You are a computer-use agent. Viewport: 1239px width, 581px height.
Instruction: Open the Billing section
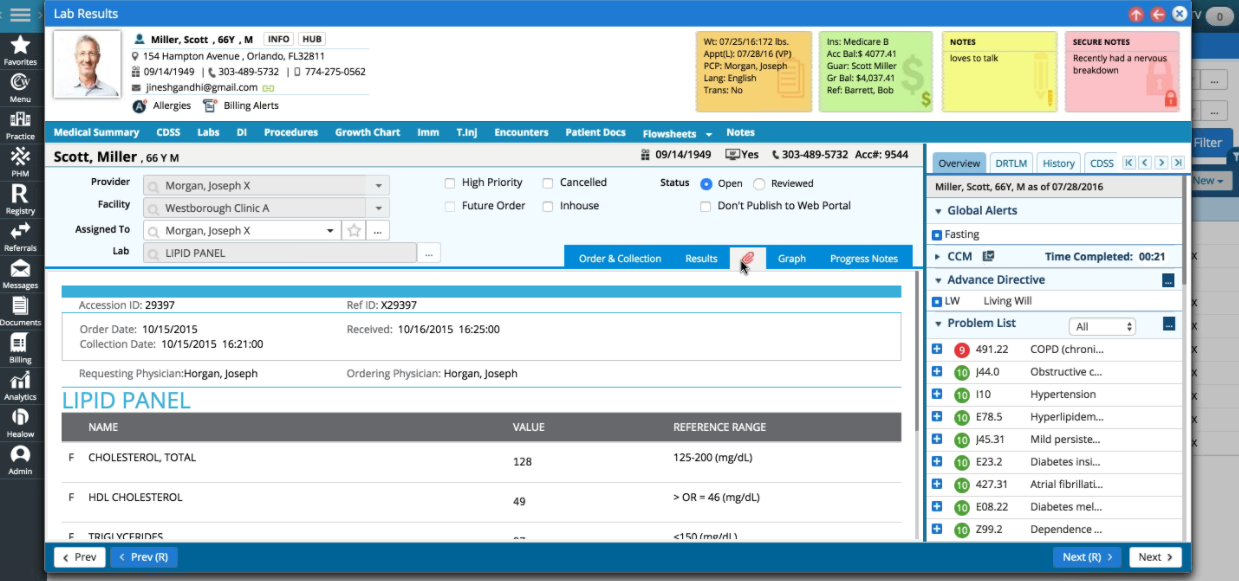(21, 339)
